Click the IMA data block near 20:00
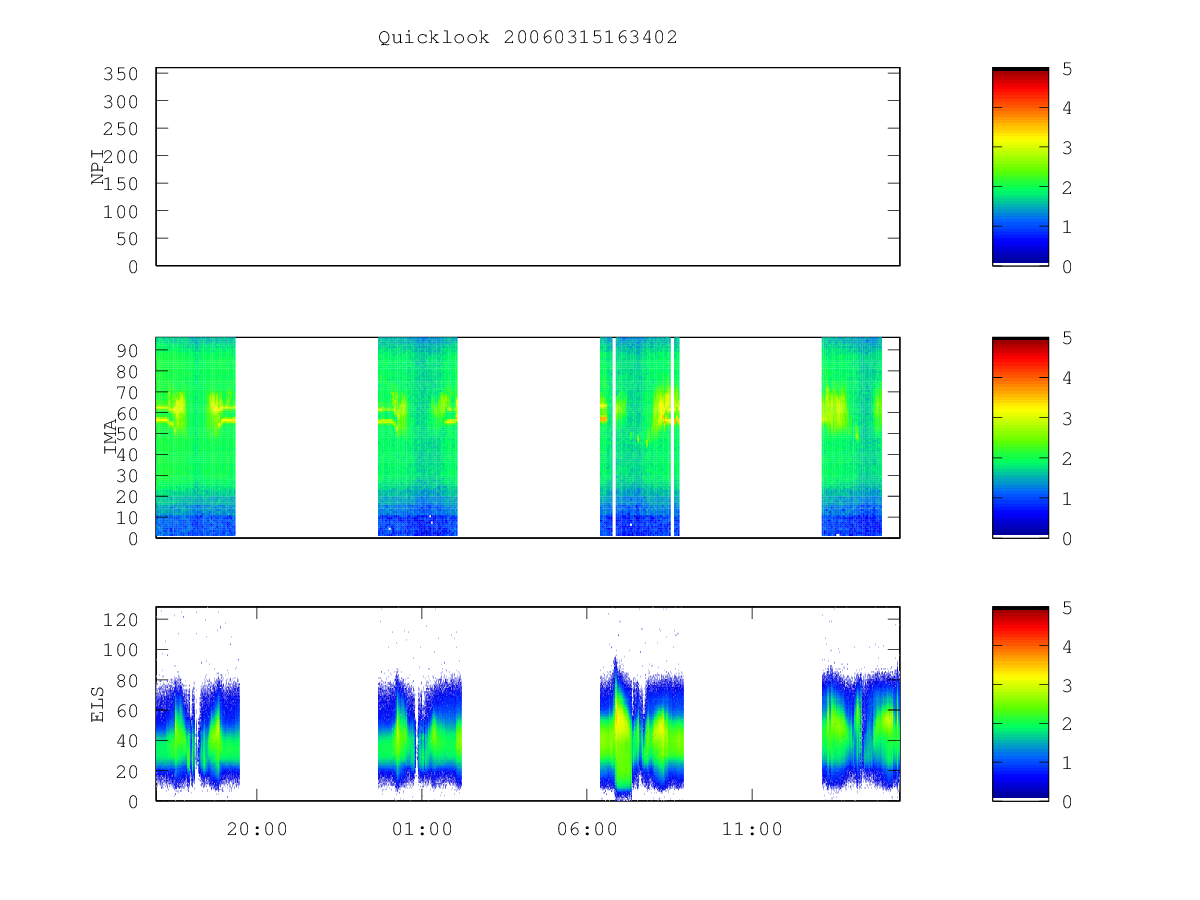 point(196,437)
